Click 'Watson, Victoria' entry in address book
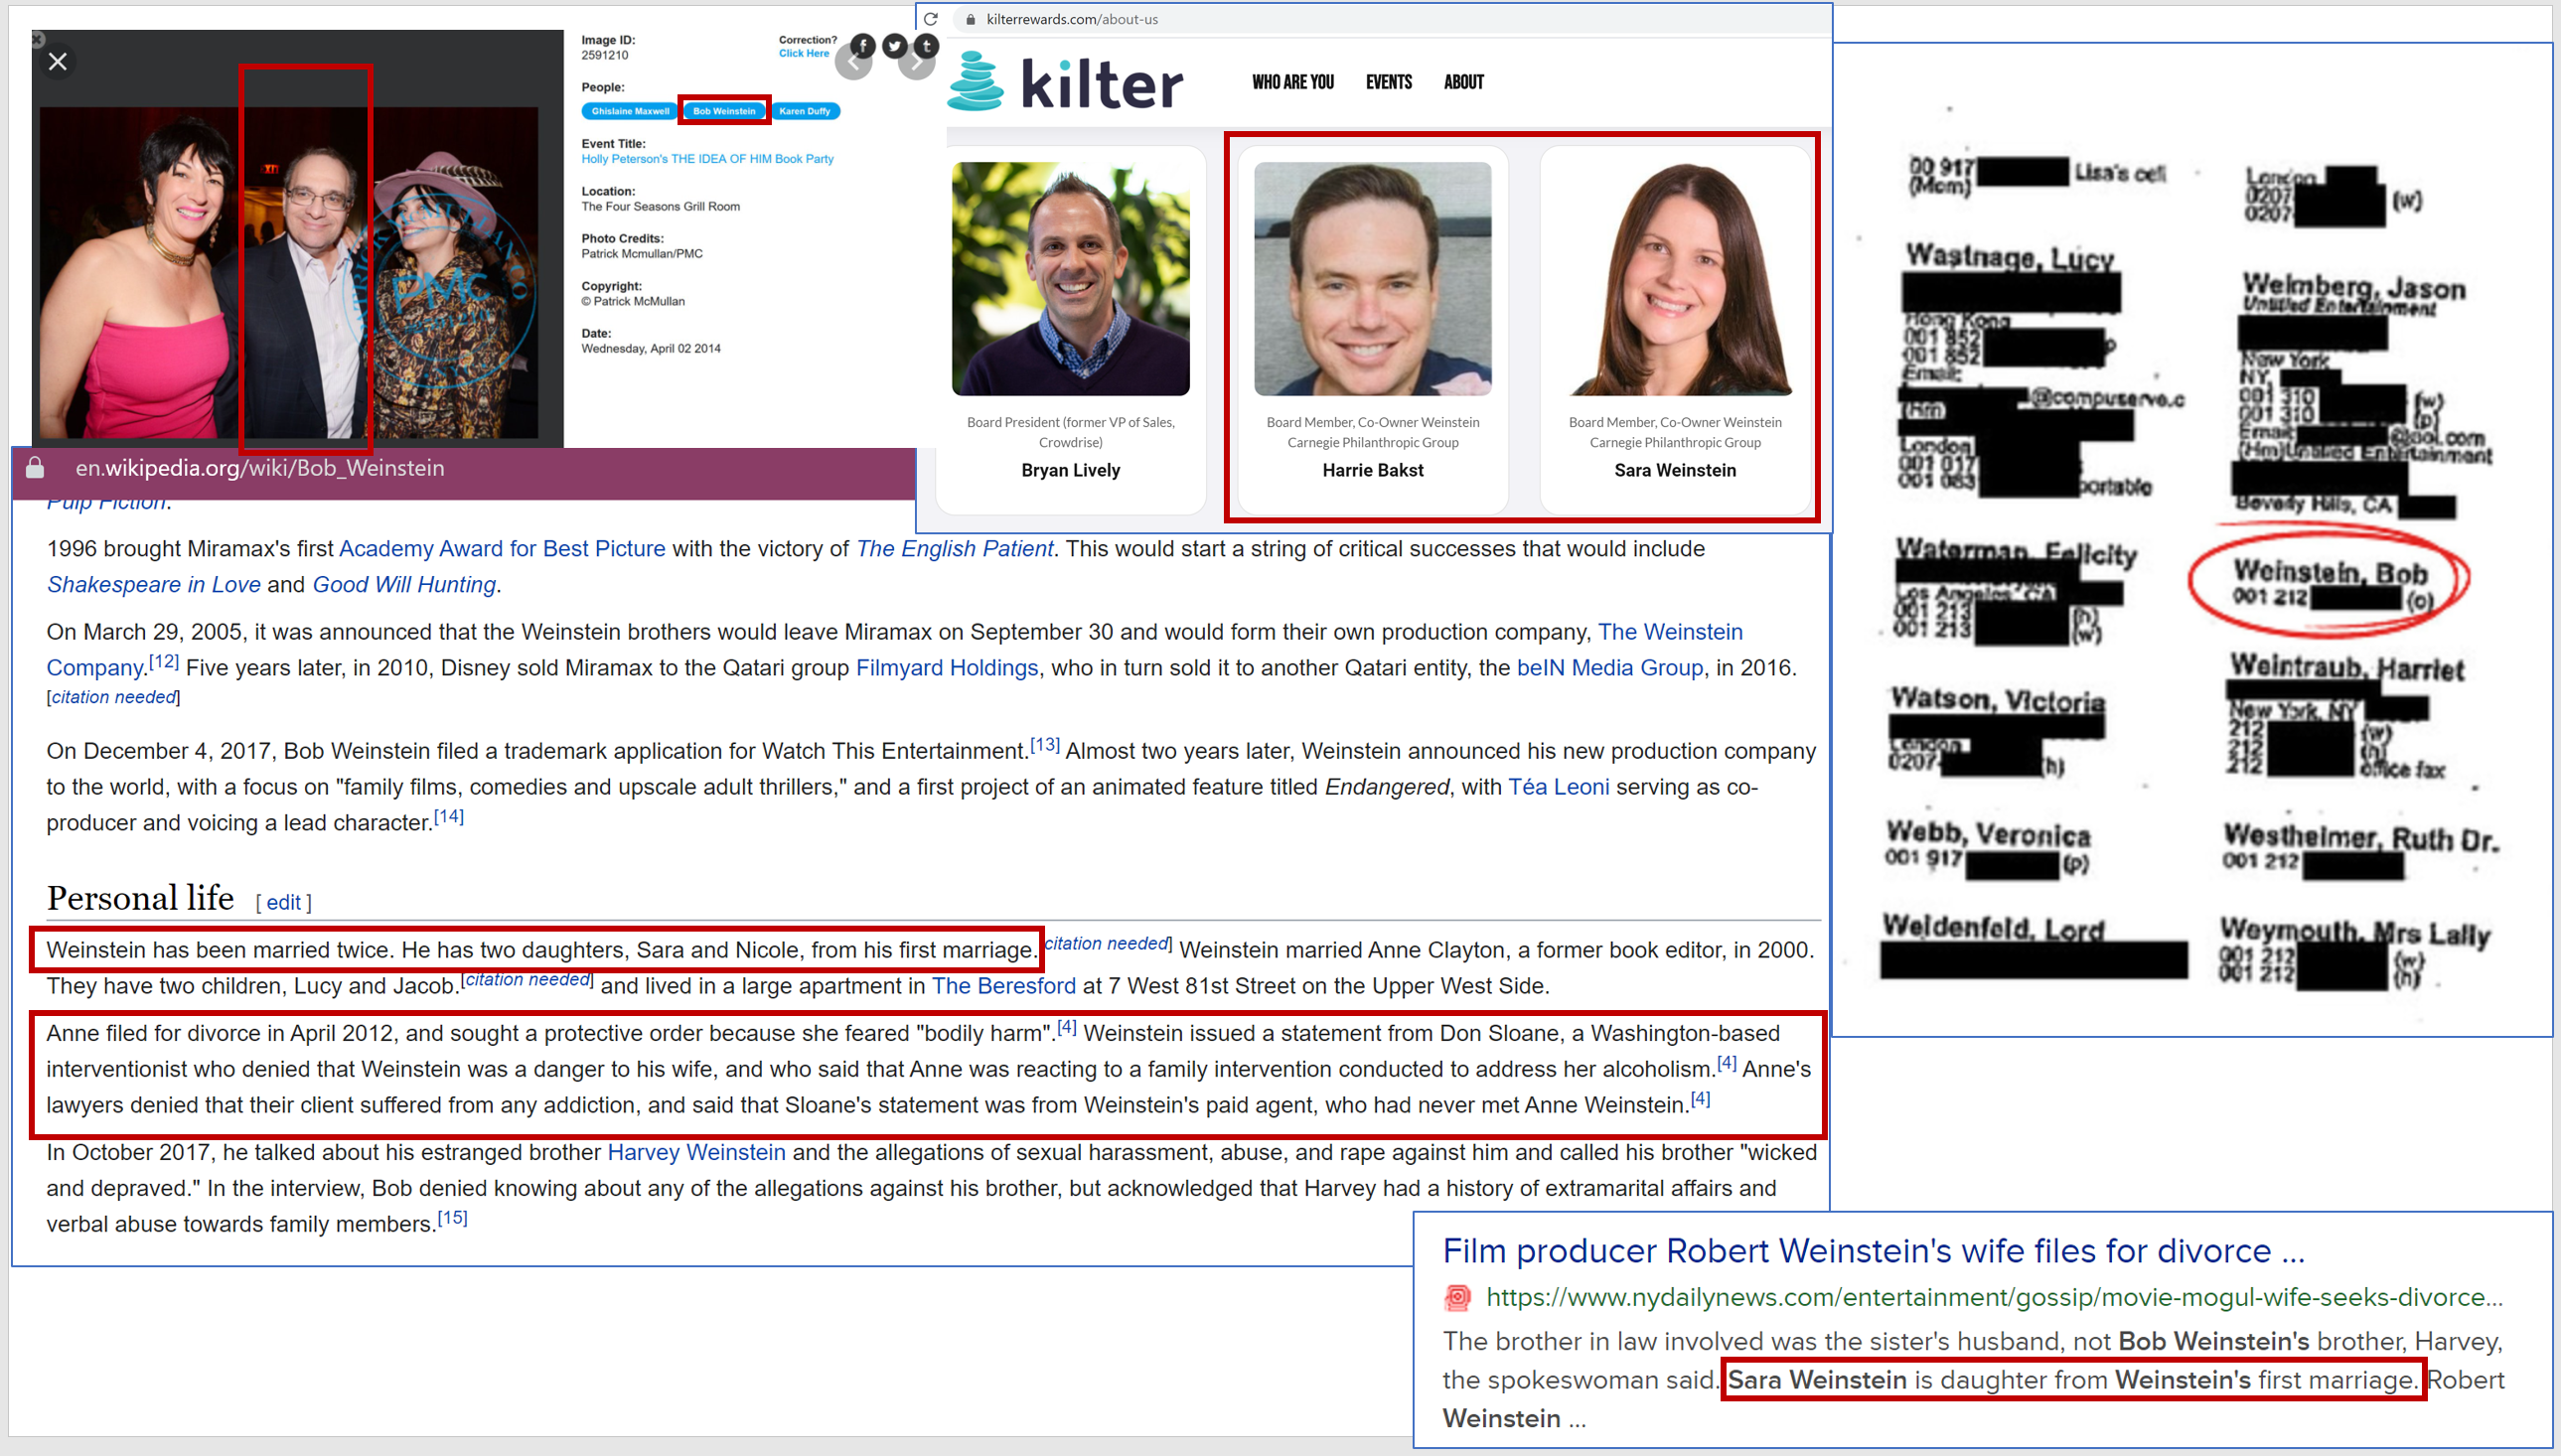The width and height of the screenshot is (2561, 1456). 1997,699
